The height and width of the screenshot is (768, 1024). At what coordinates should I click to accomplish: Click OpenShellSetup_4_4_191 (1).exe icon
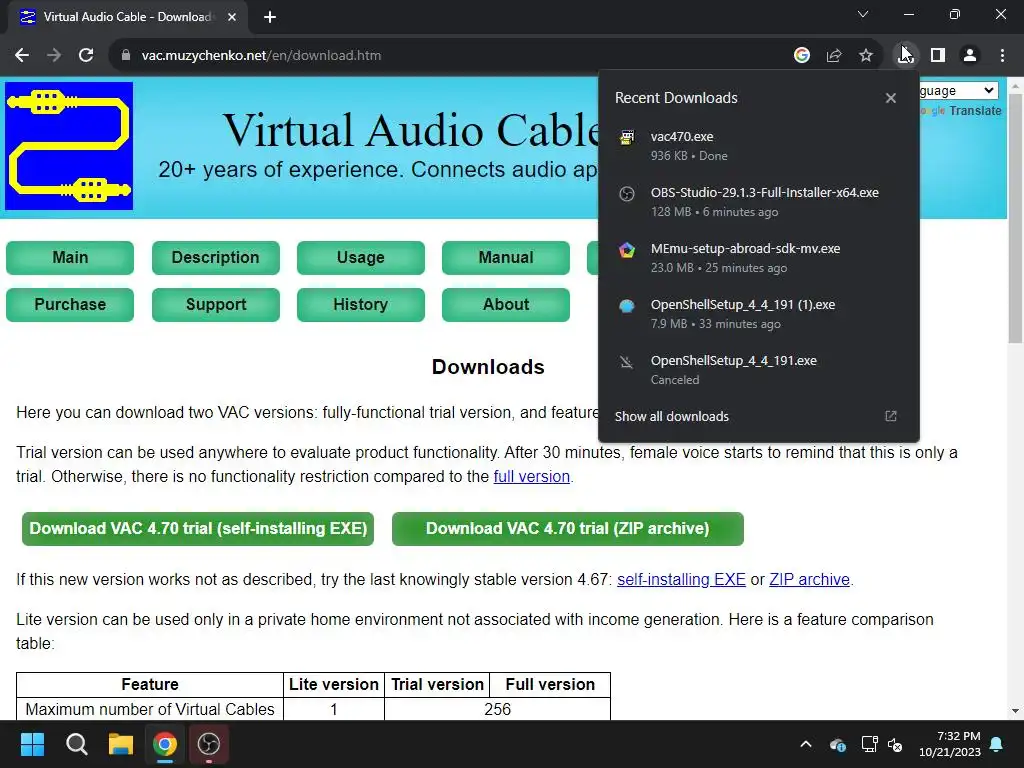627,306
